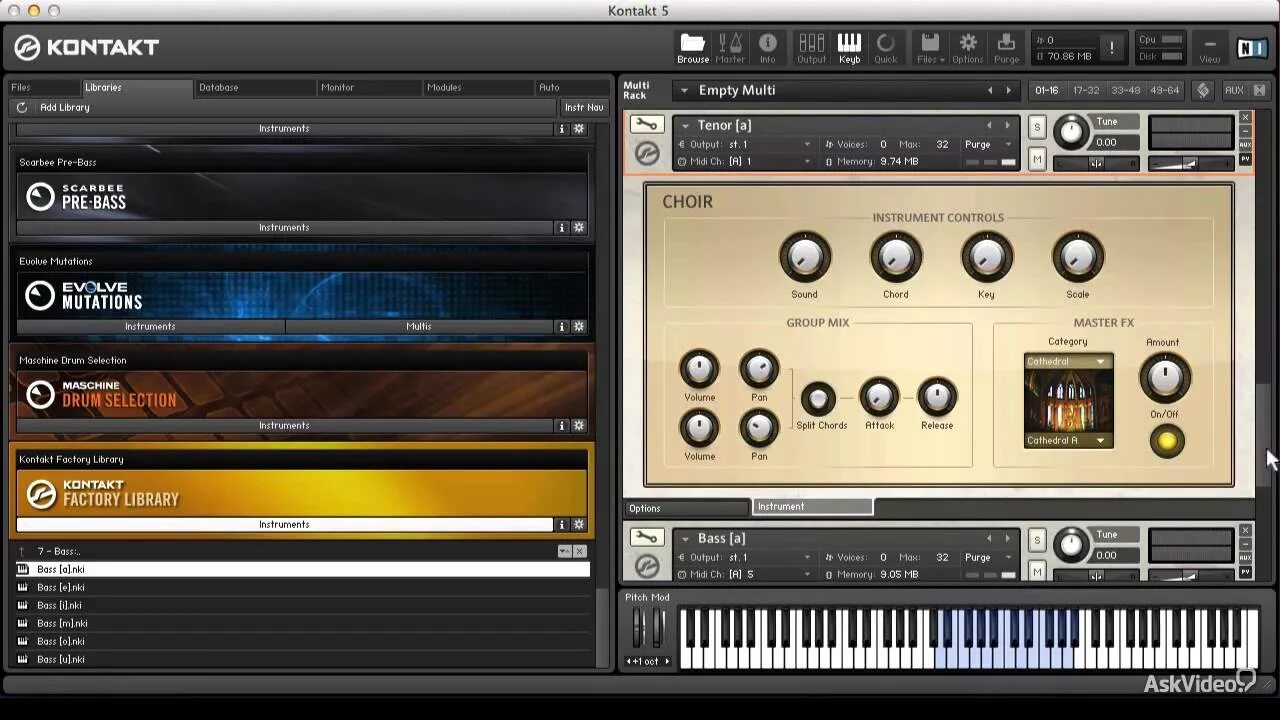This screenshot has height=720, width=1280.
Task: Mute the Bass [a] instrument
Action: click(1037, 572)
